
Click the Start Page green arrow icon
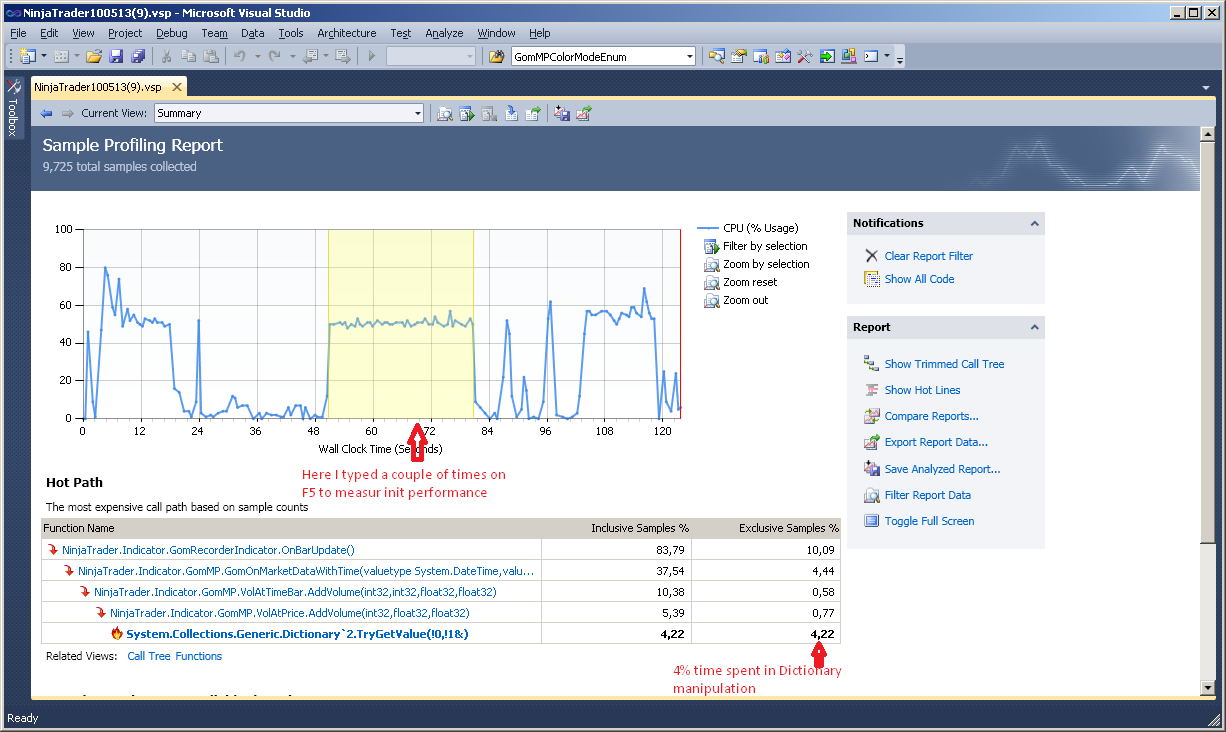827,56
